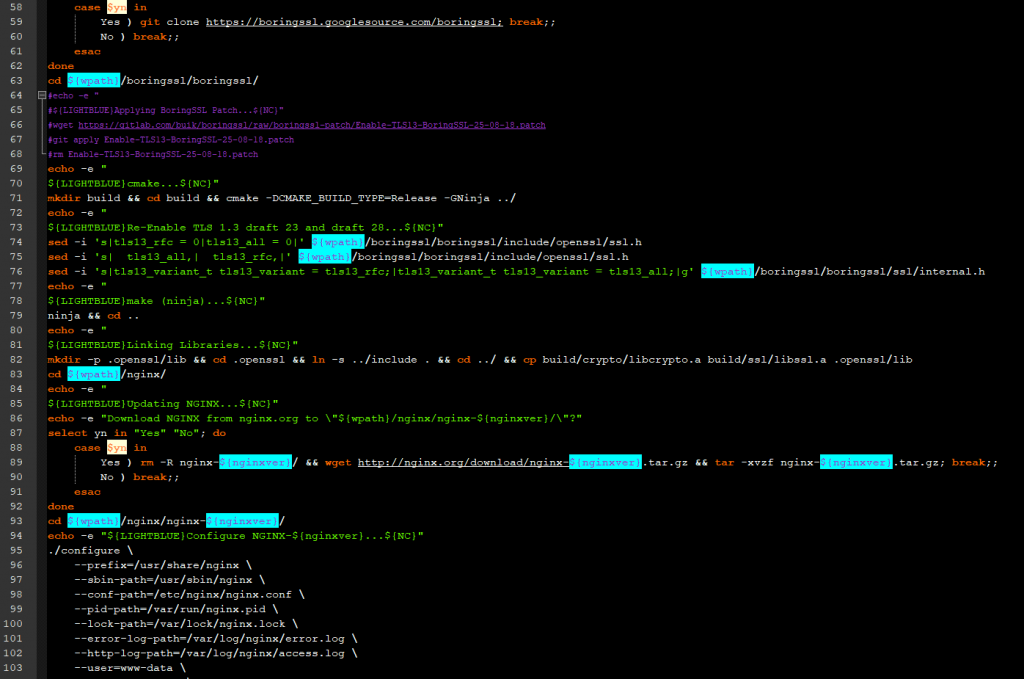The image size is (1024, 679).
Task: Click the ./configure command text
Action: (90, 550)
